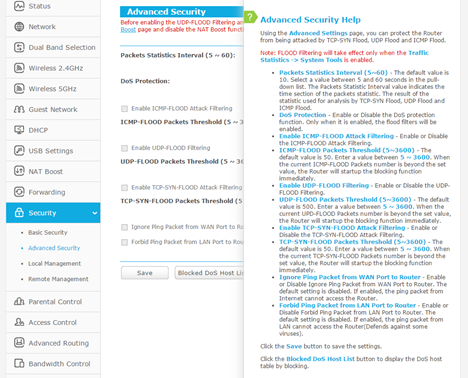The height and width of the screenshot is (378, 468).
Task: Click the DoS Protection label
Action: coord(145,81)
